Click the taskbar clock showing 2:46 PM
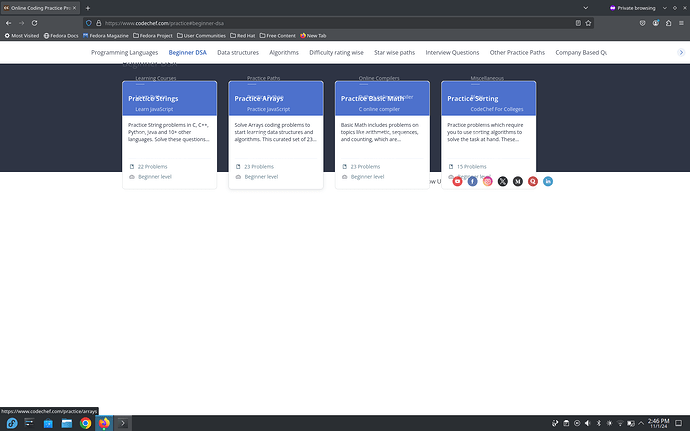Screen dimensions: 690x431 (x=658, y=423)
